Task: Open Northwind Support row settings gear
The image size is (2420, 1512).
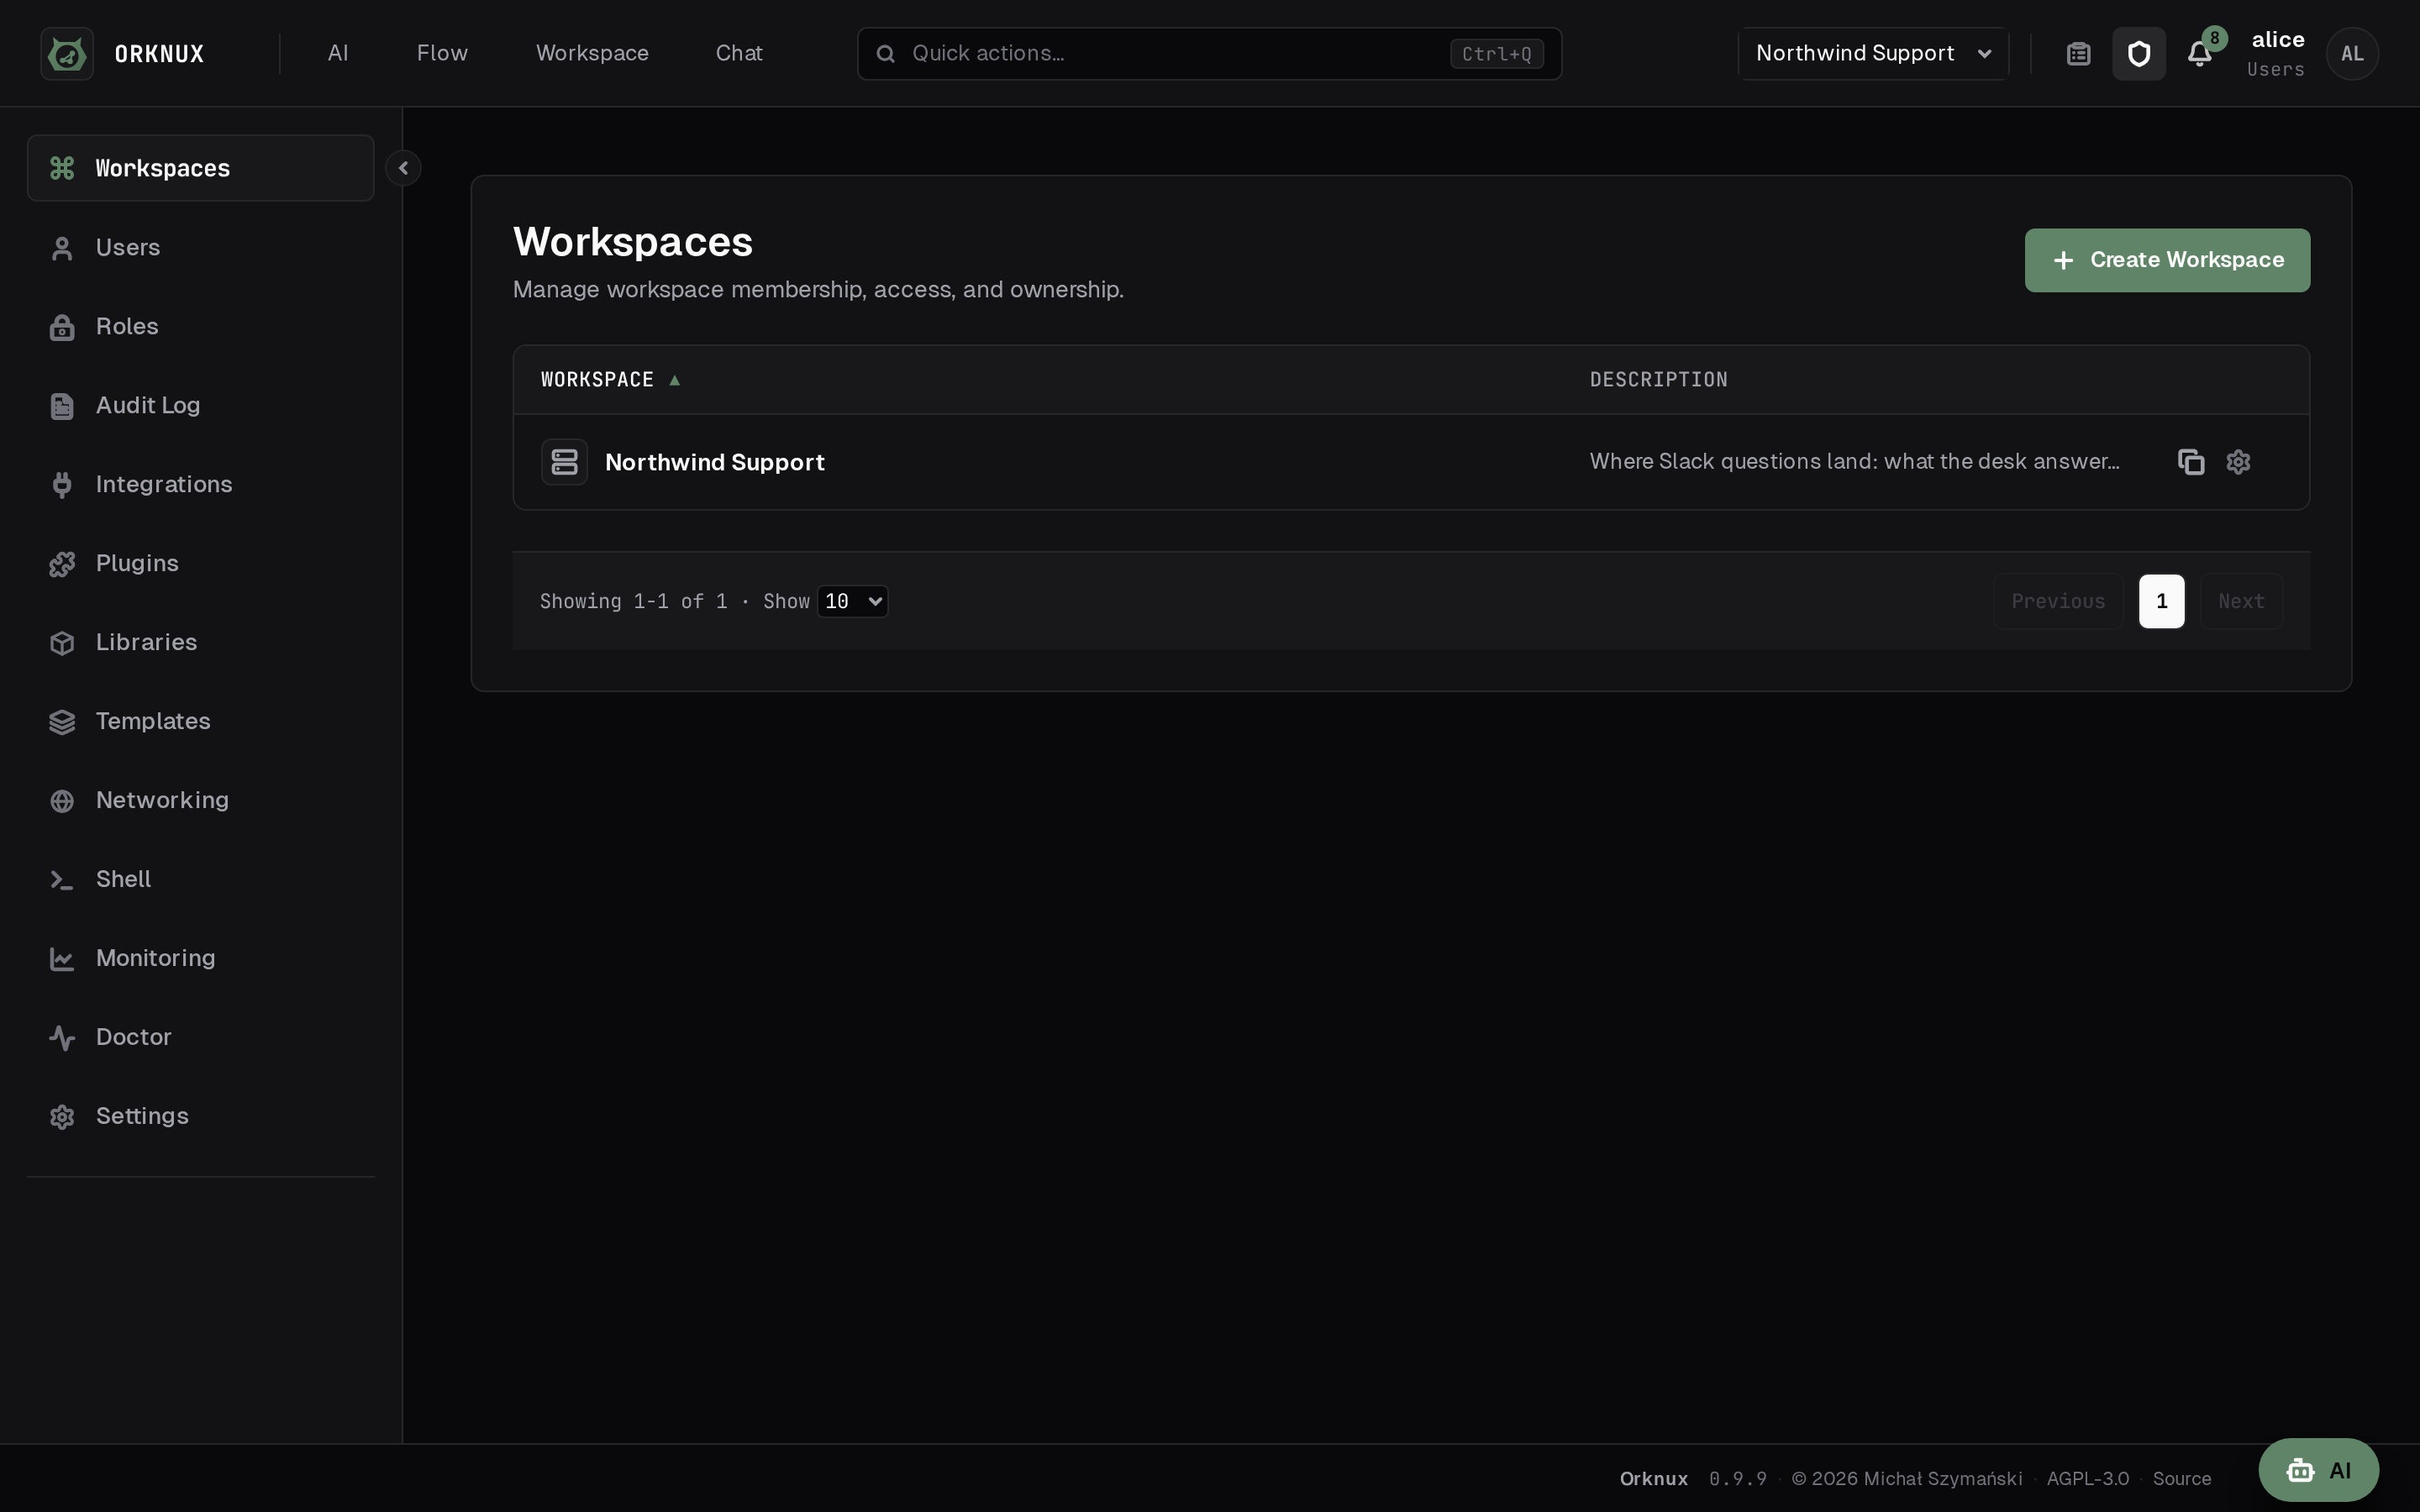Action: [x=2238, y=462]
